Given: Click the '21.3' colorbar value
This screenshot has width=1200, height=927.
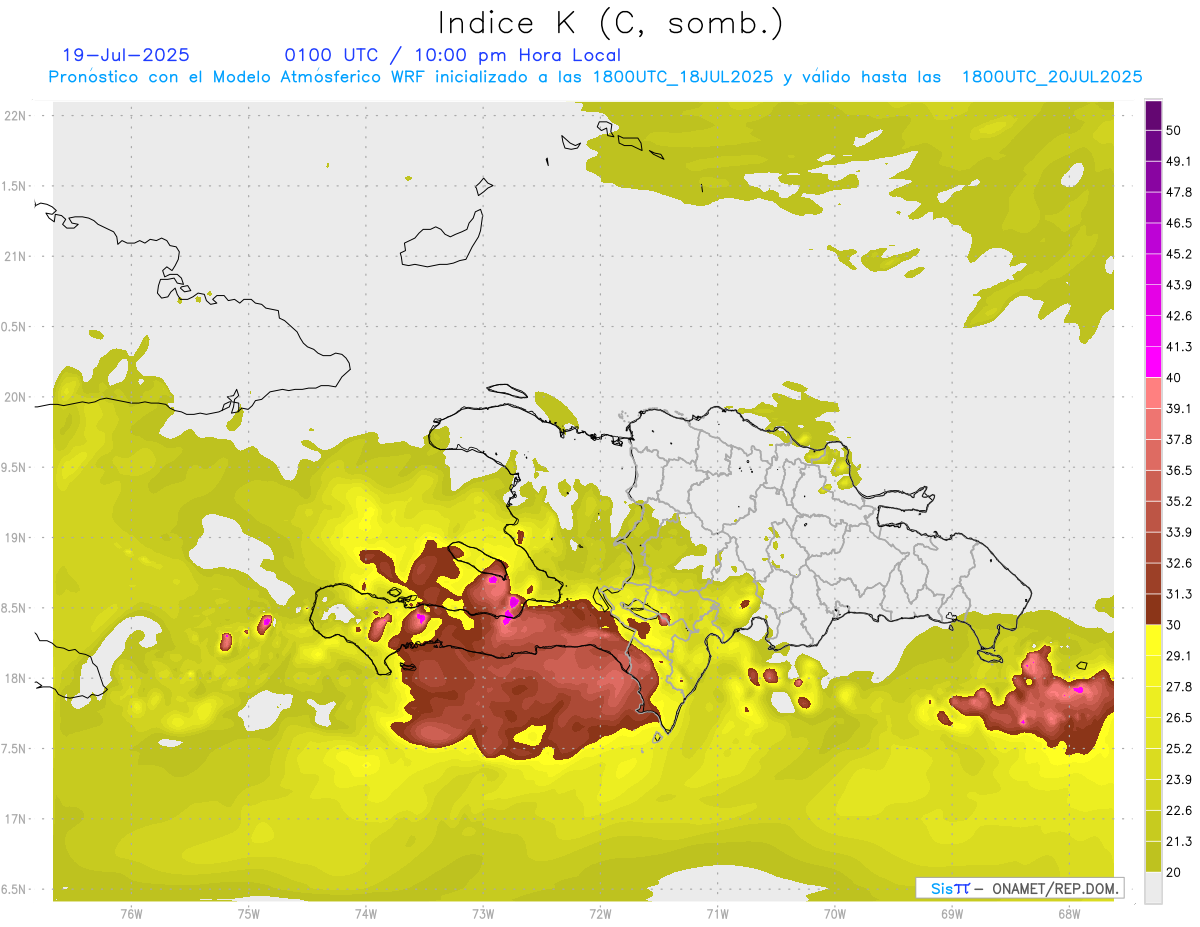Looking at the screenshot, I should point(1178,842).
